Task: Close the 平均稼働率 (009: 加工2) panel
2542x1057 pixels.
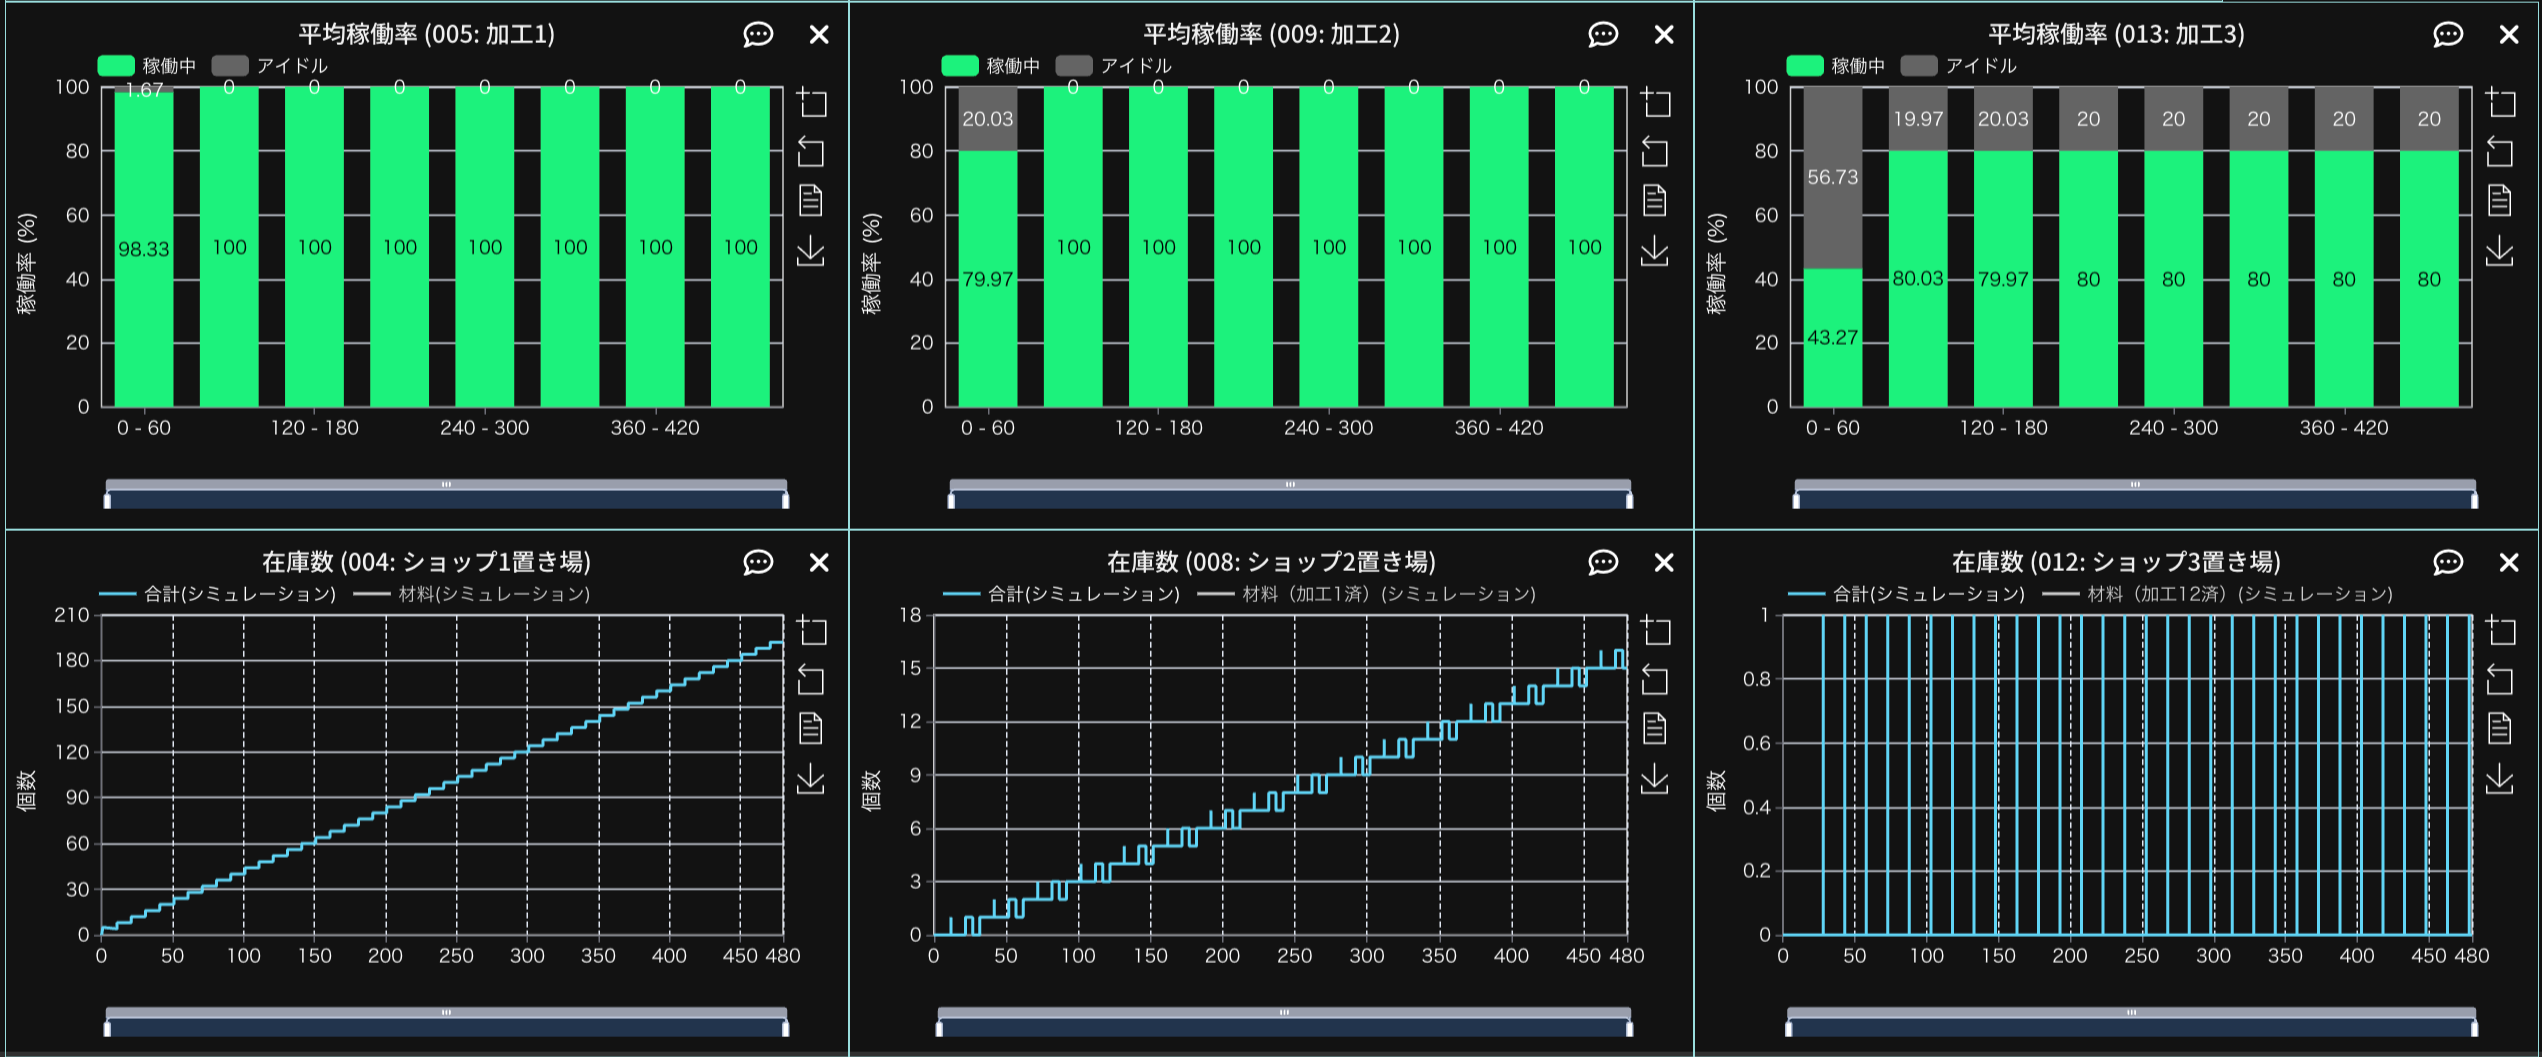Action: click(1664, 35)
